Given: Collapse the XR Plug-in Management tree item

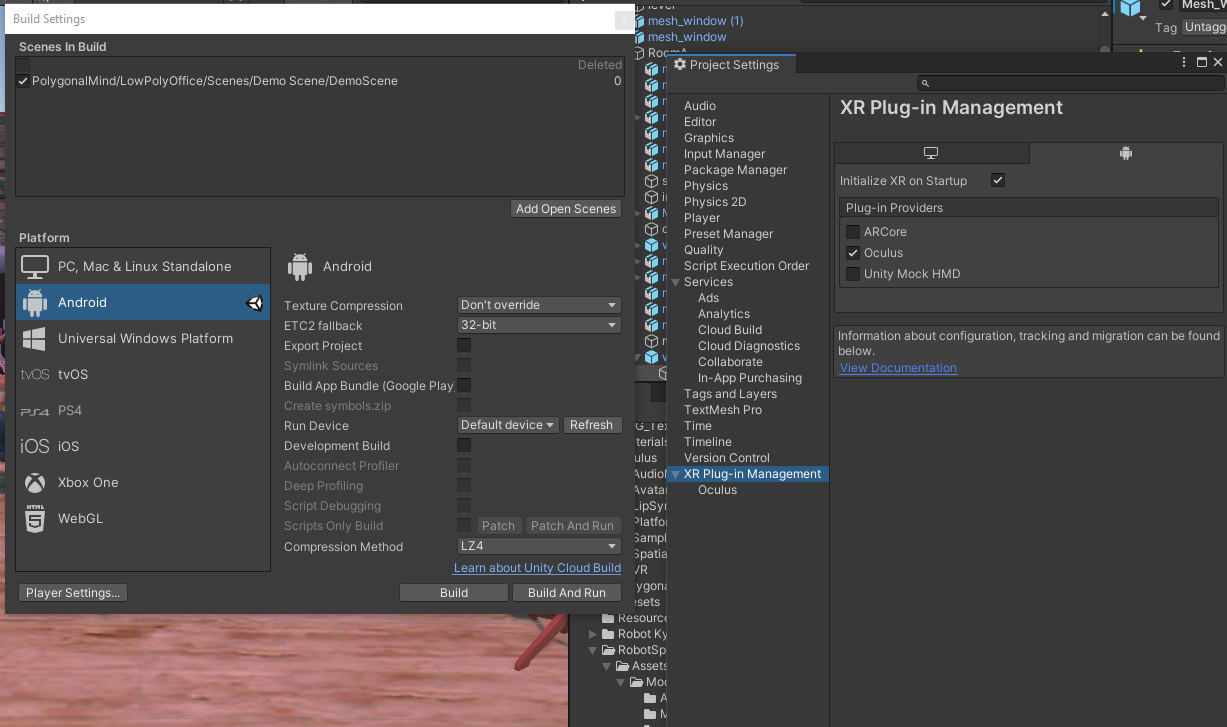Looking at the screenshot, I should tap(676, 475).
